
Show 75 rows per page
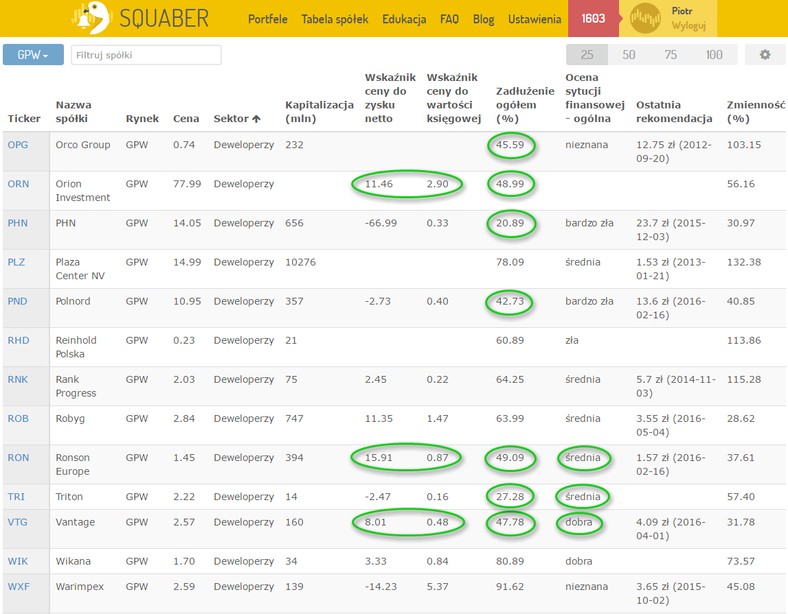pos(670,55)
